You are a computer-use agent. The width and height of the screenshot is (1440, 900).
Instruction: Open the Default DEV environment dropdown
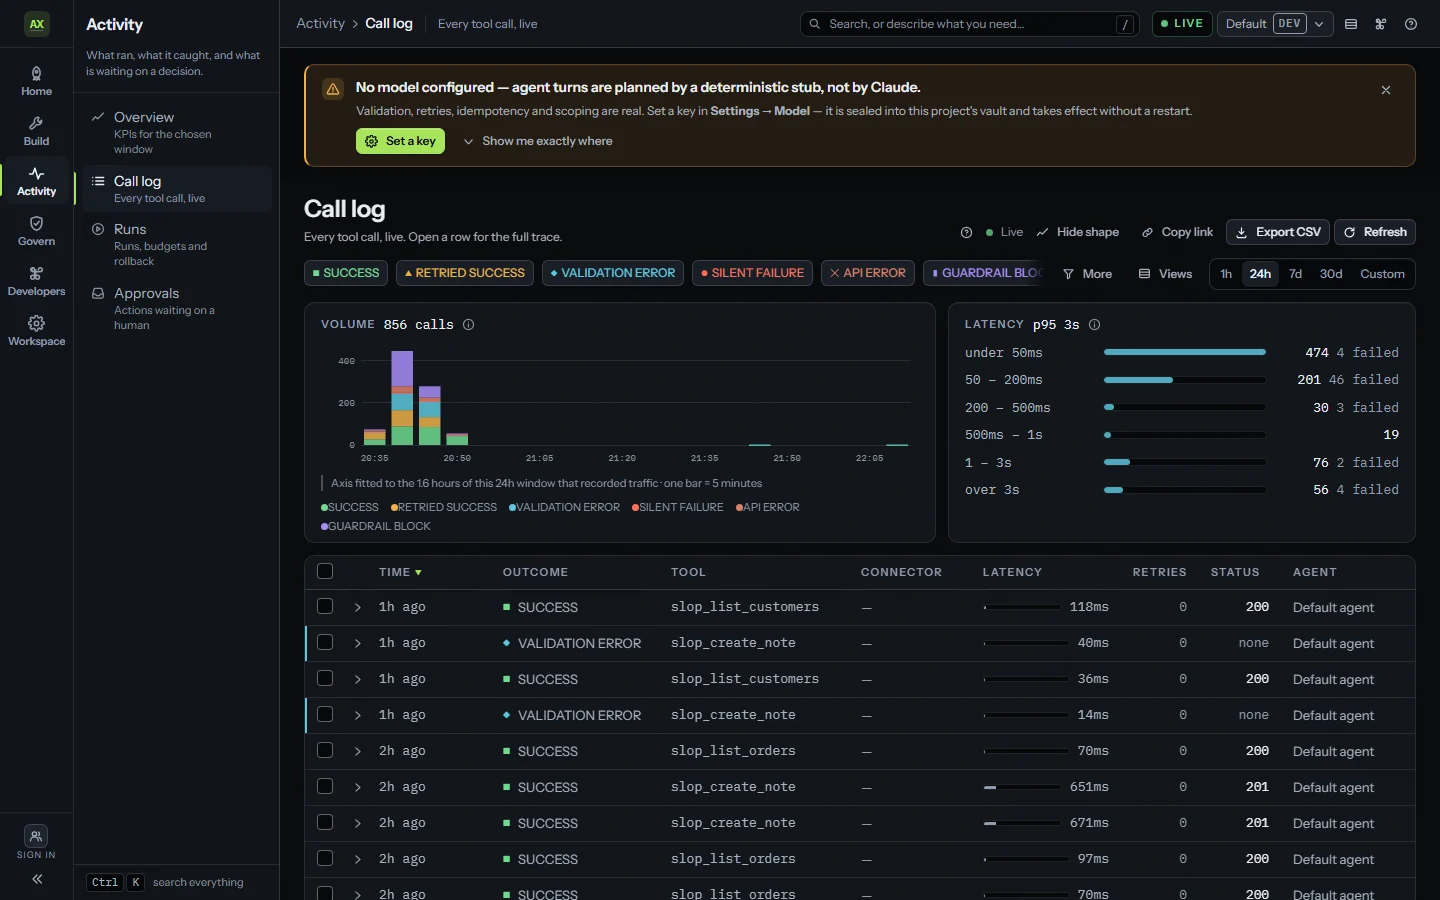pyautogui.click(x=1275, y=24)
